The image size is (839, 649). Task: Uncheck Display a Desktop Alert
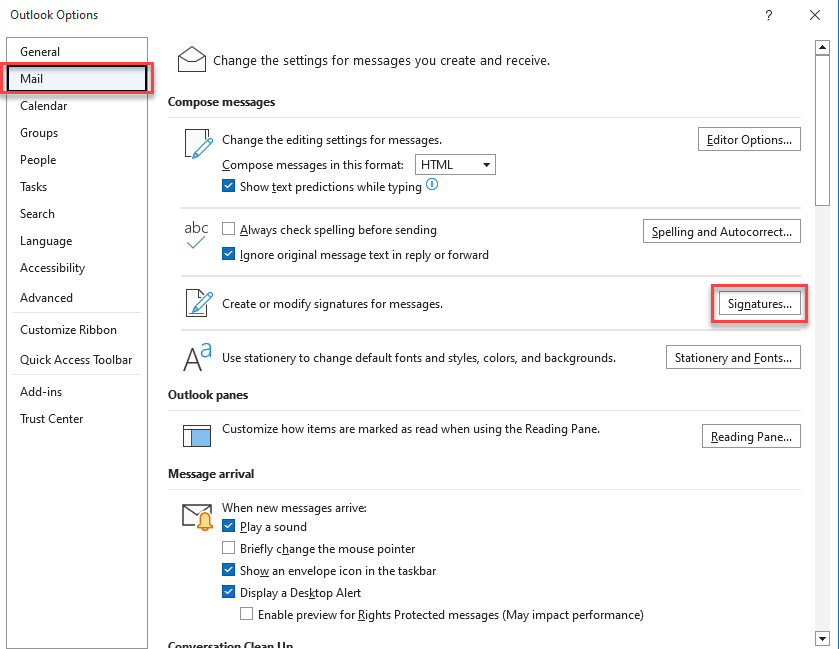point(228,592)
